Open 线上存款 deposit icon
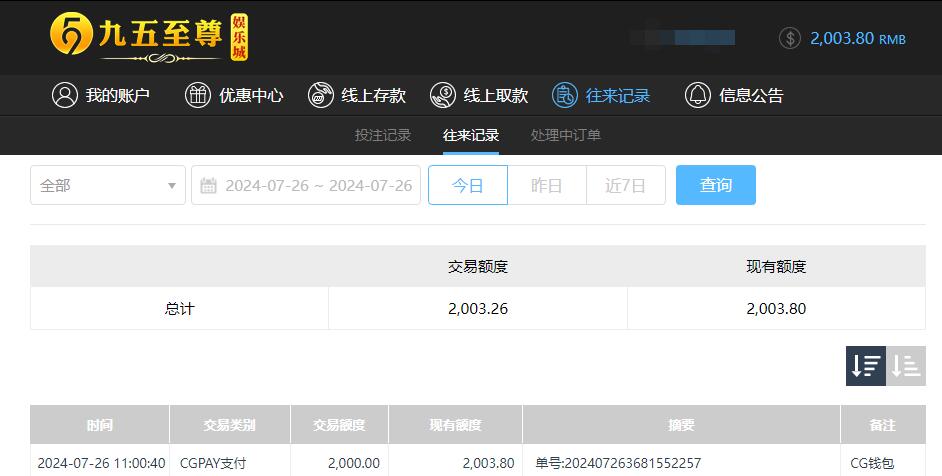 tap(321, 95)
